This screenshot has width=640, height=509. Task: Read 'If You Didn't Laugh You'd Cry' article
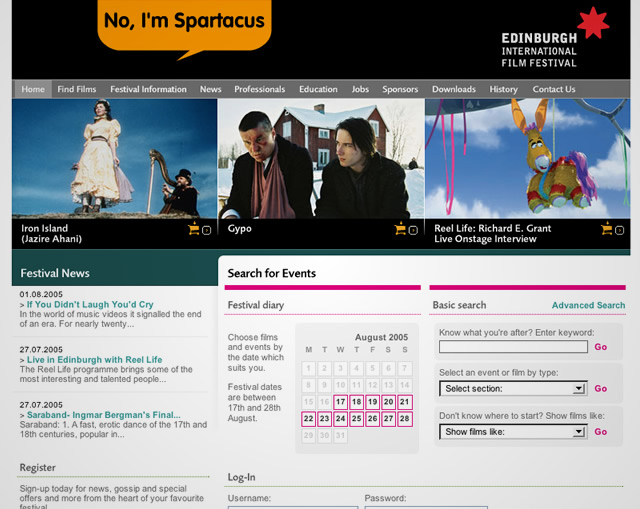click(x=90, y=305)
